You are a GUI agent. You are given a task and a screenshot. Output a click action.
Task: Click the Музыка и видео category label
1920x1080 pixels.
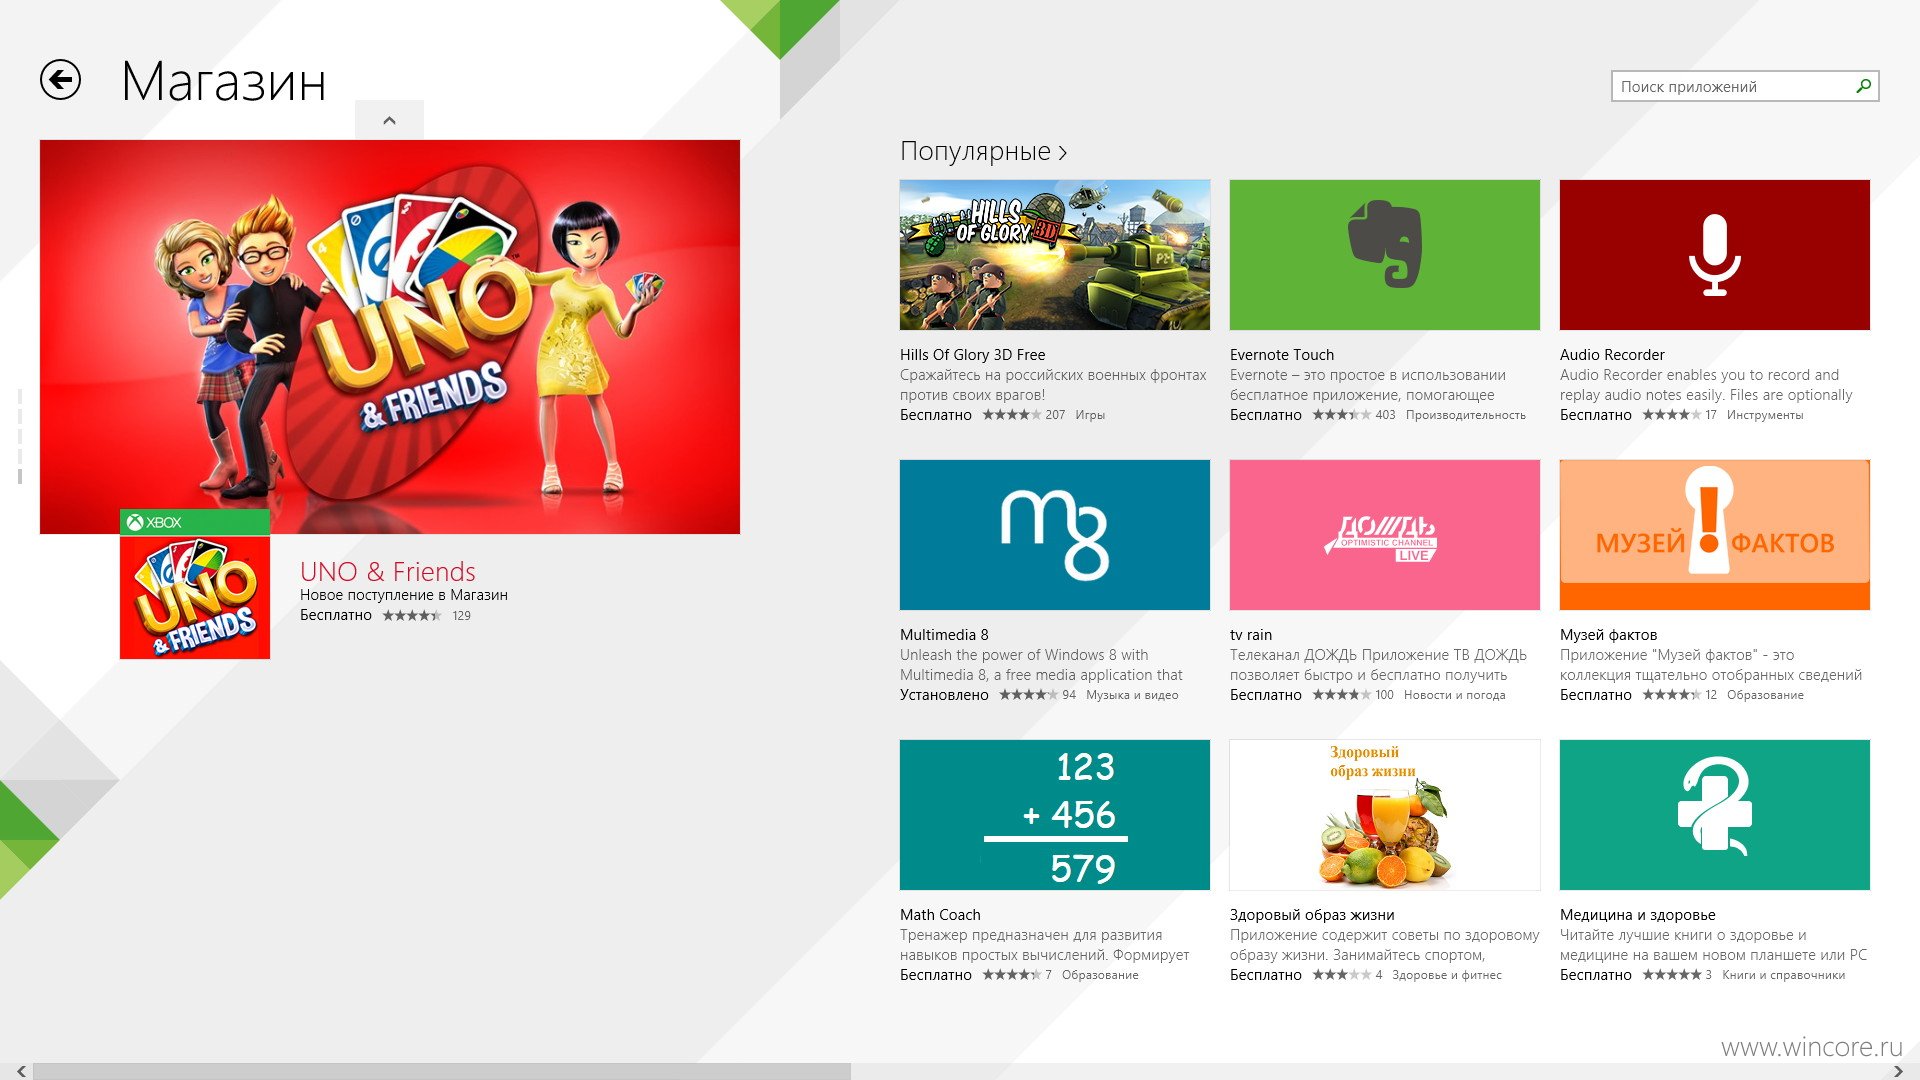[1132, 694]
